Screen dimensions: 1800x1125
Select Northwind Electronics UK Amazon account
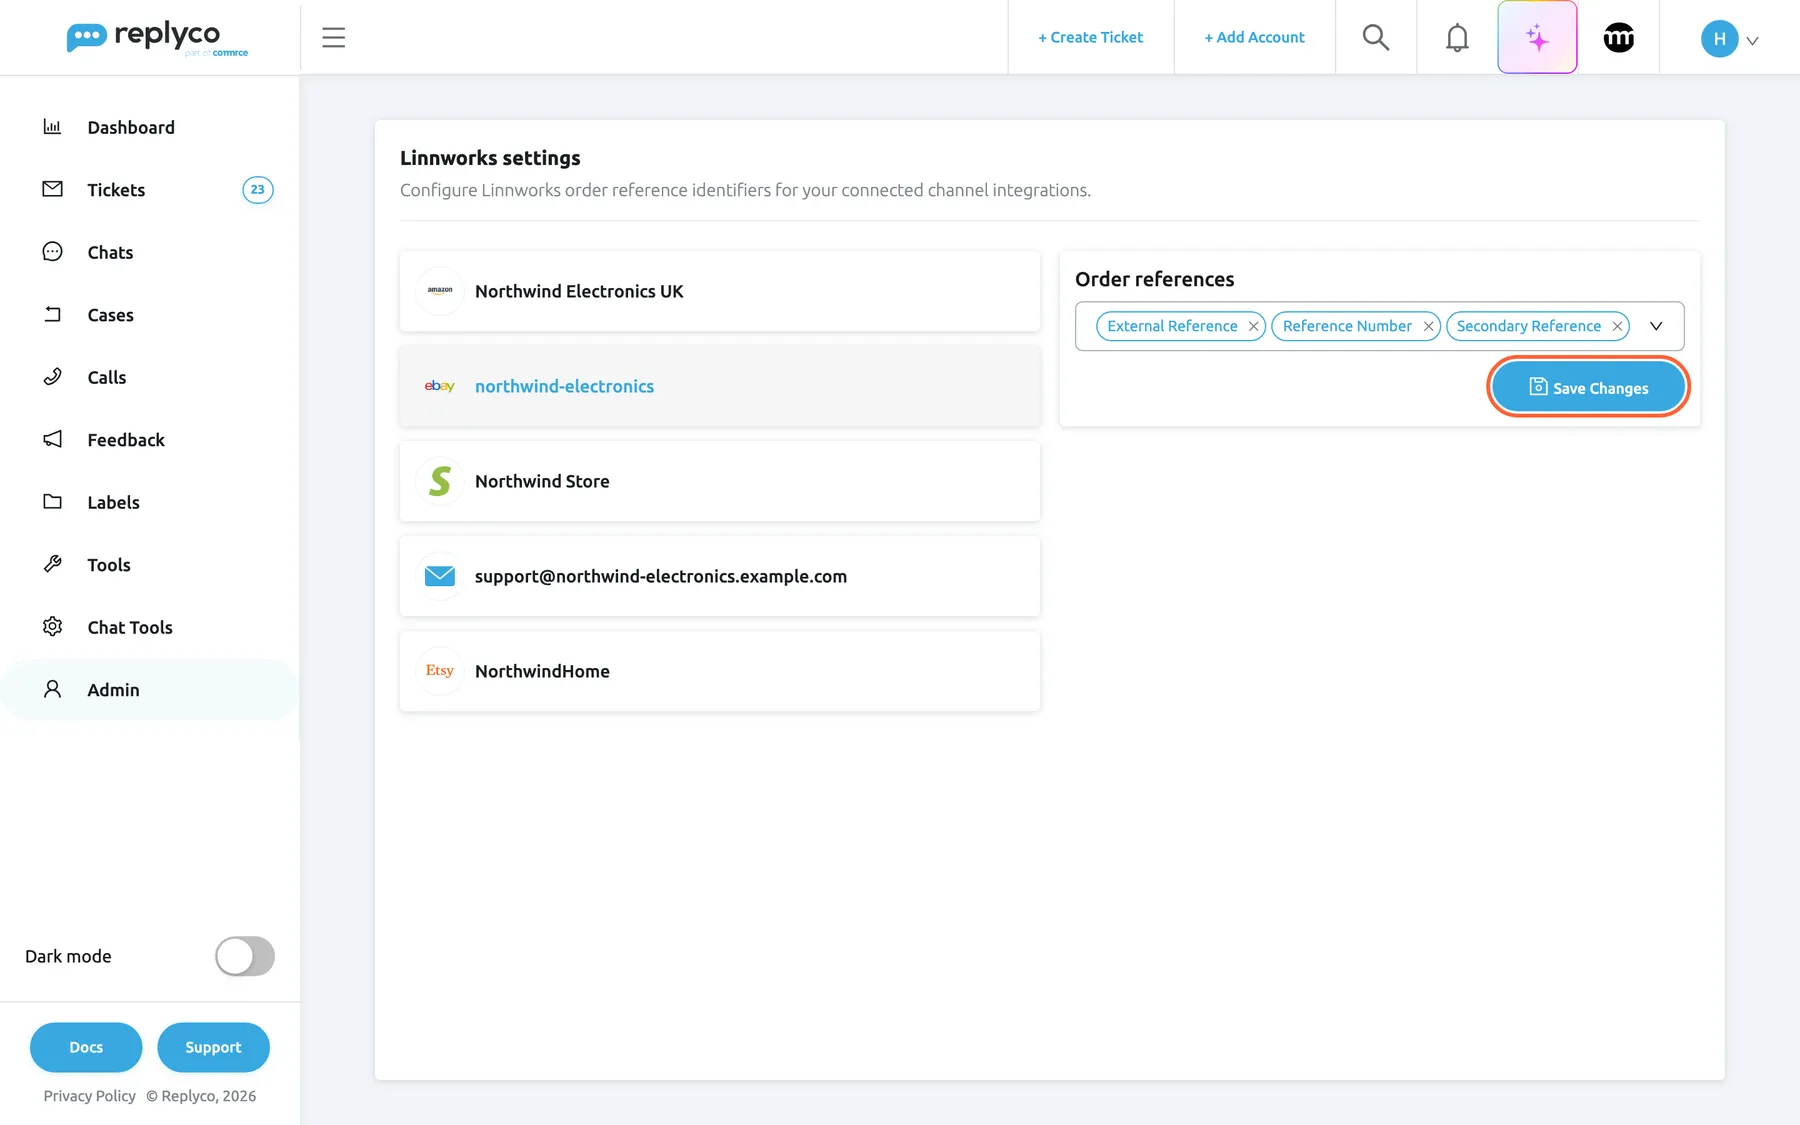pos(720,291)
